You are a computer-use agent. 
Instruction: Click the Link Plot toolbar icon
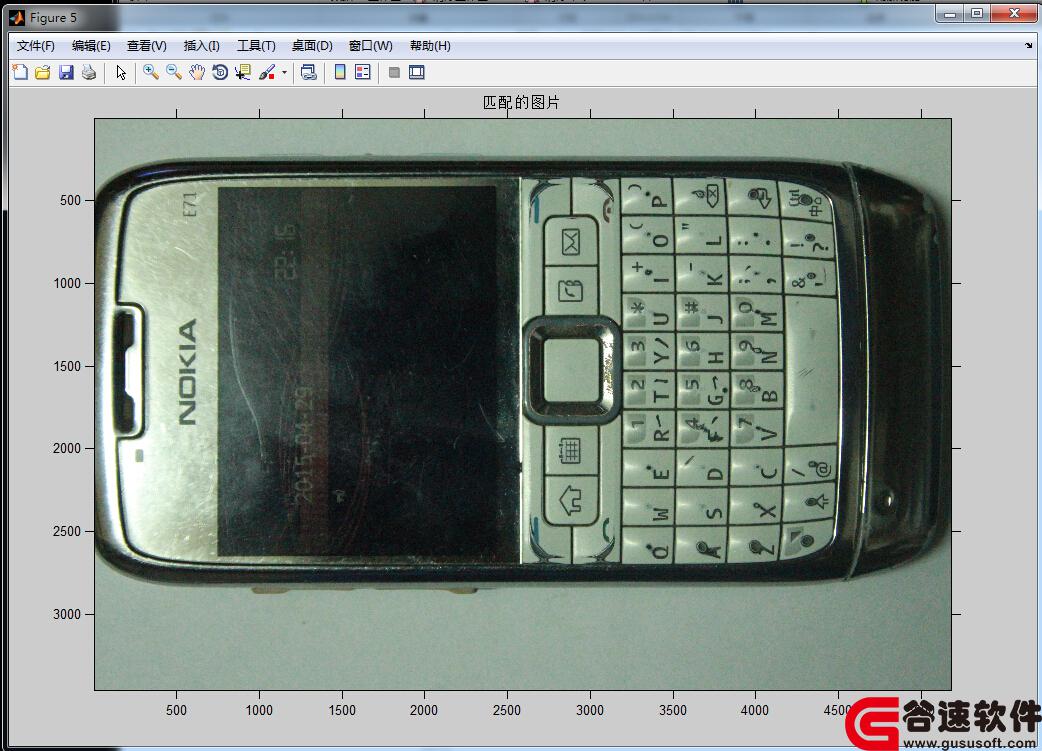(x=308, y=72)
